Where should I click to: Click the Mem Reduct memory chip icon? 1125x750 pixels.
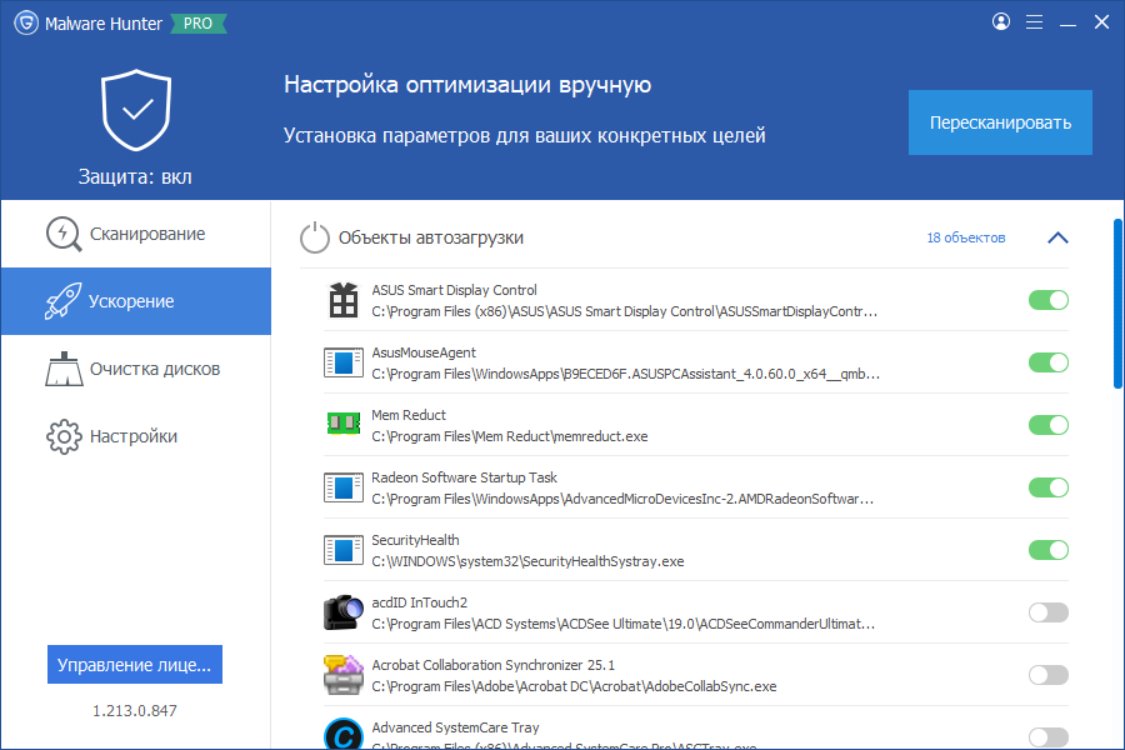[x=343, y=425]
